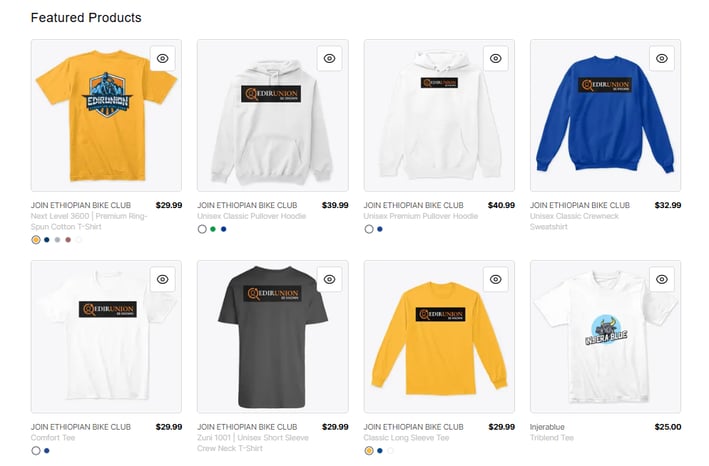The height and width of the screenshot is (466, 709).
Task: Quick view the Classic Long Sleeve Tee
Action: click(496, 279)
